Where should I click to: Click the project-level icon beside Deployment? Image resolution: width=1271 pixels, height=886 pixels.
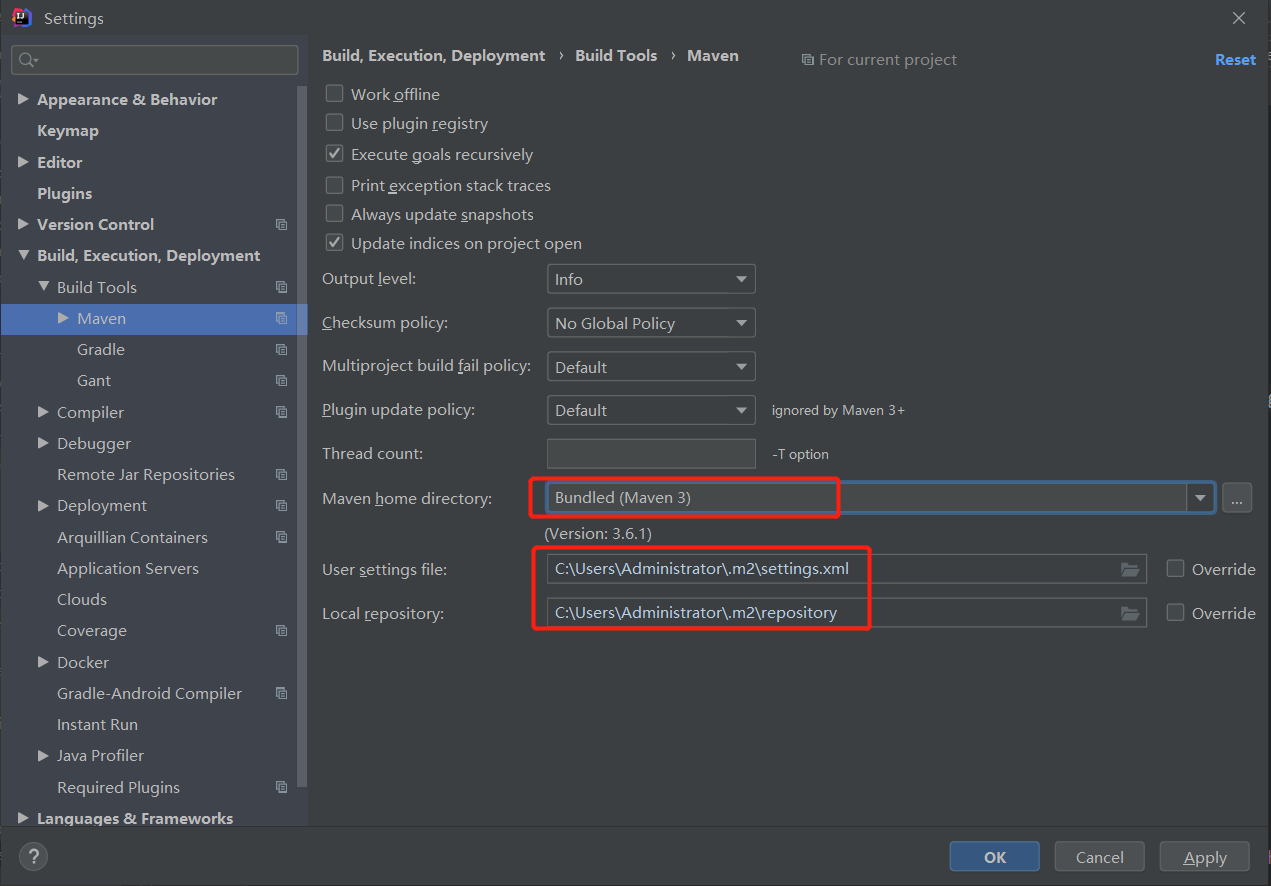(281, 506)
